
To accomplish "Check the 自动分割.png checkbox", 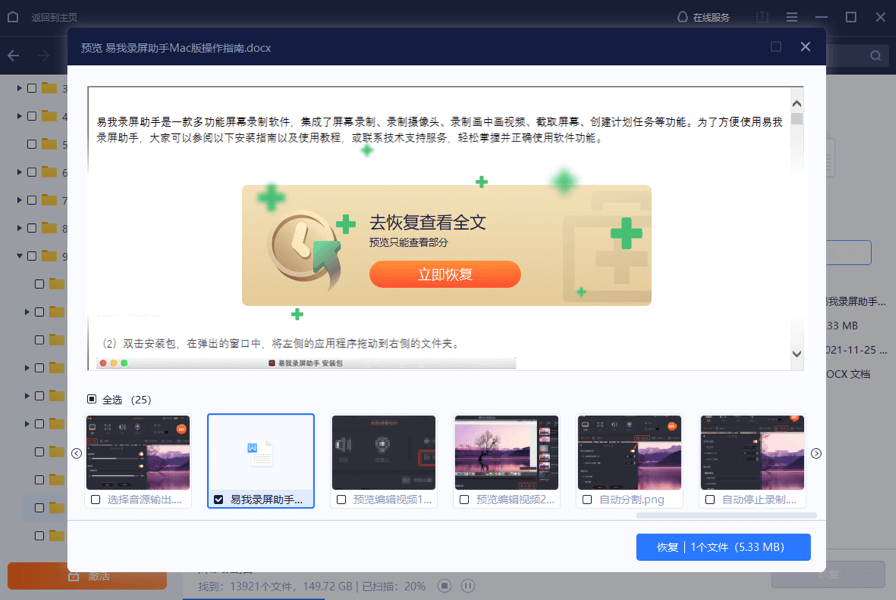I will tap(587, 499).
